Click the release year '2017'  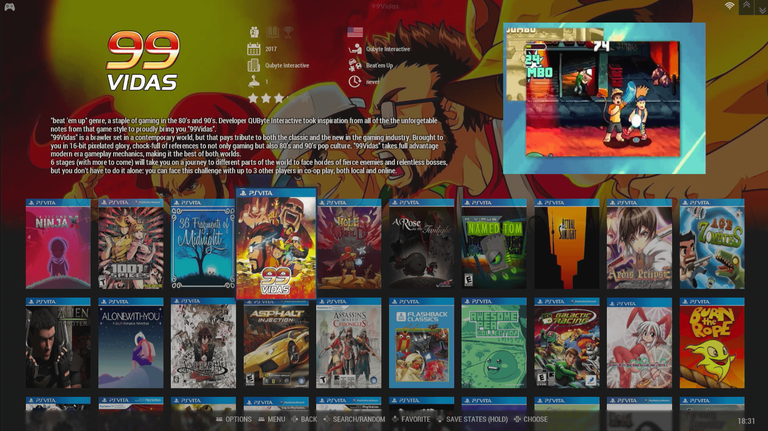(x=271, y=49)
